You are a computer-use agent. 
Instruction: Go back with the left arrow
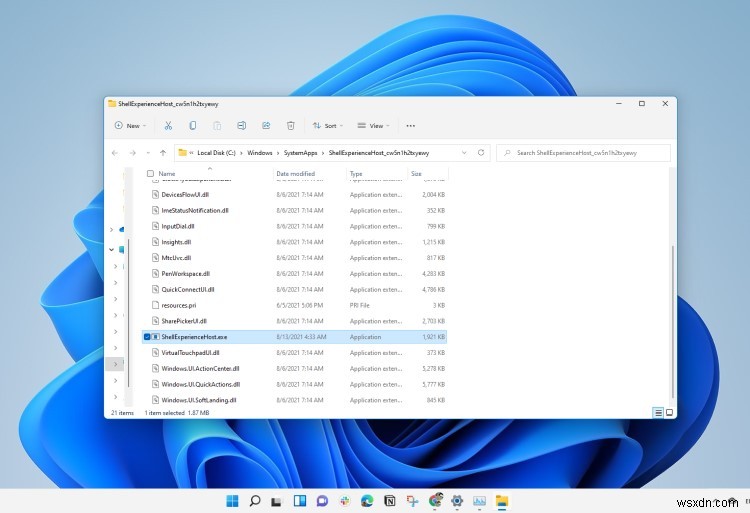click(x=115, y=153)
